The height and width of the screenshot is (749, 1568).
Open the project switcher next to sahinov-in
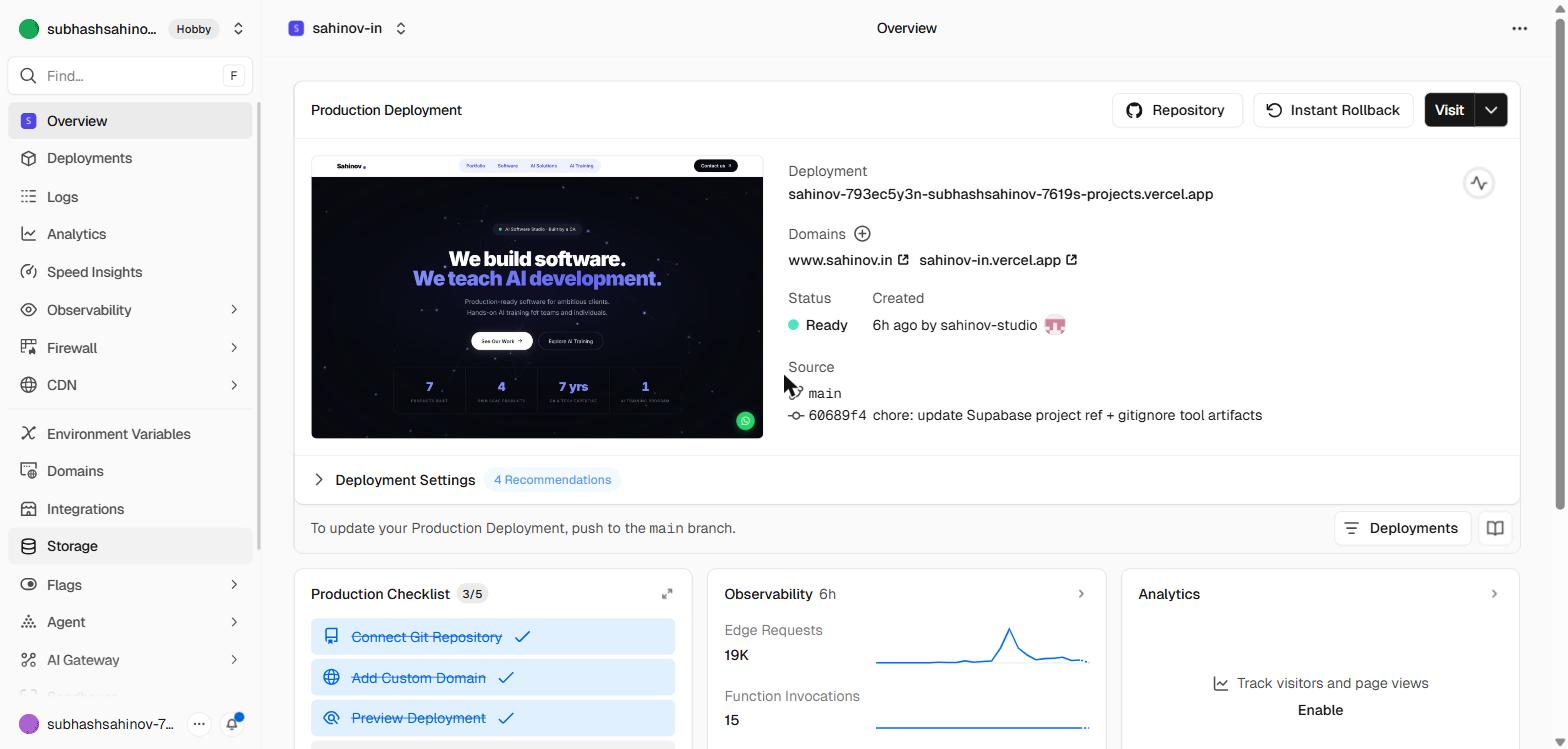(x=401, y=28)
